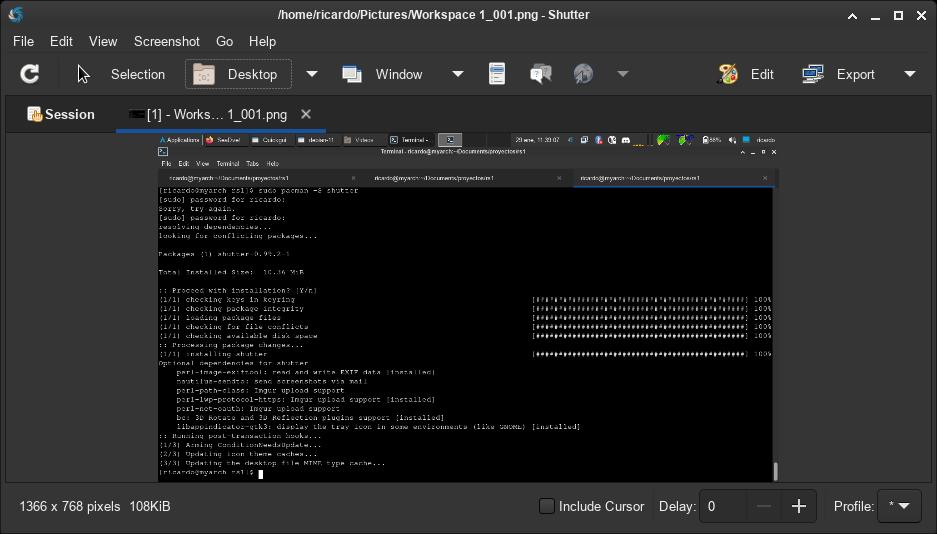Open the website capture dropdown arrow
Image resolution: width=937 pixels, height=534 pixels.
623,74
